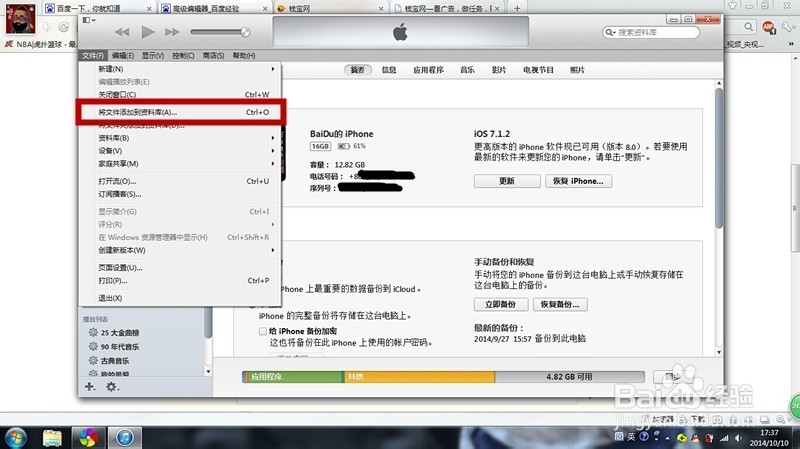
Task: Click the rewind previous track button
Action: point(122,32)
